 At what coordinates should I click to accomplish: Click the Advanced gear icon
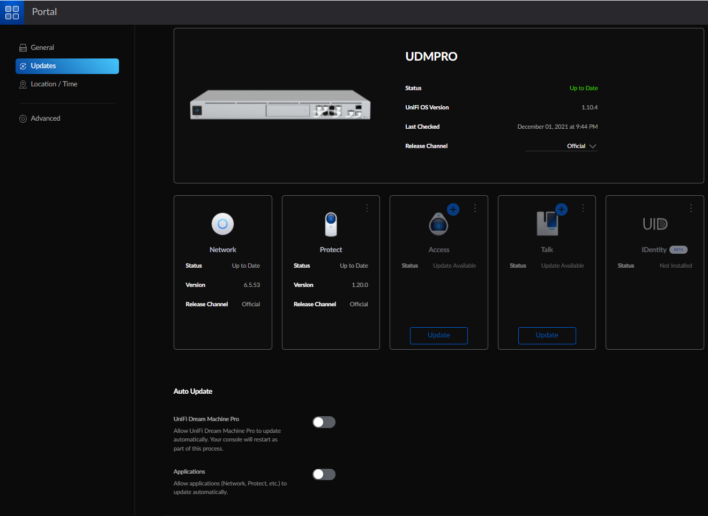23,119
